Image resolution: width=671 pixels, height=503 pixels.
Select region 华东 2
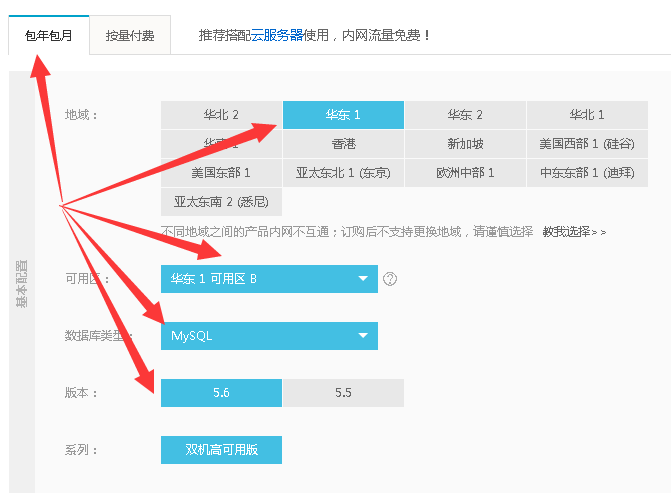pos(465,115)
